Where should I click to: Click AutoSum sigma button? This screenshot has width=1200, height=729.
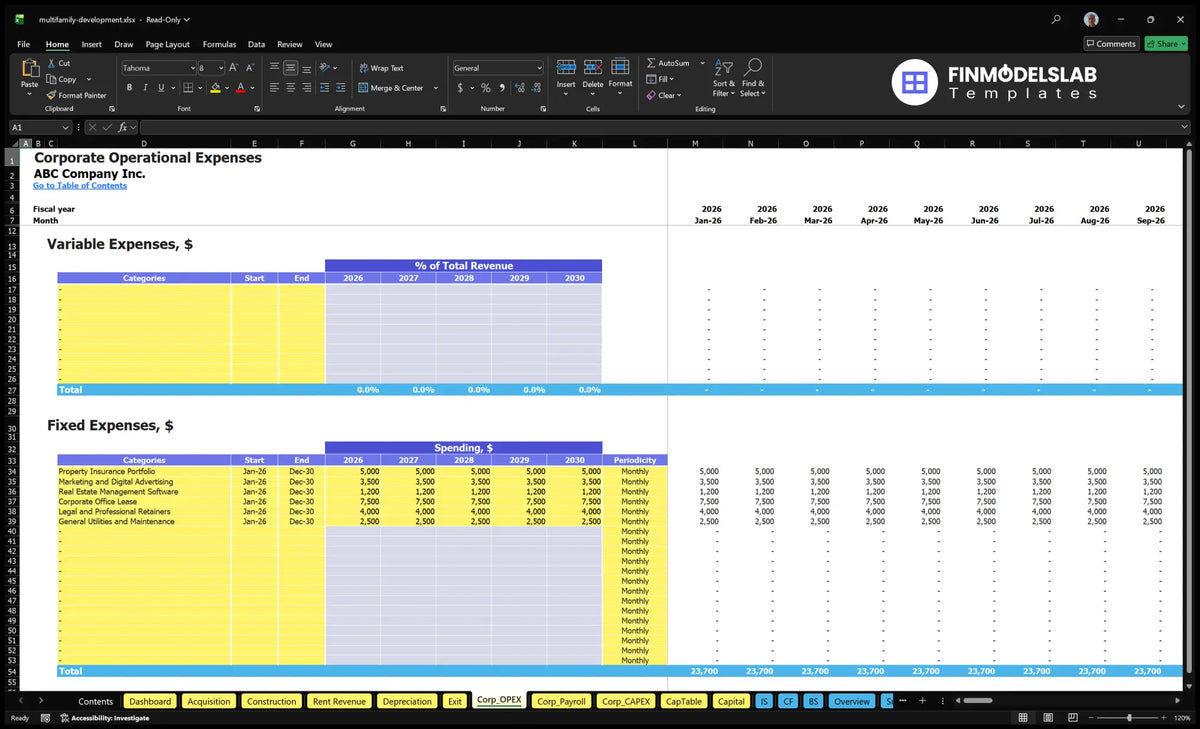[669, 63]
